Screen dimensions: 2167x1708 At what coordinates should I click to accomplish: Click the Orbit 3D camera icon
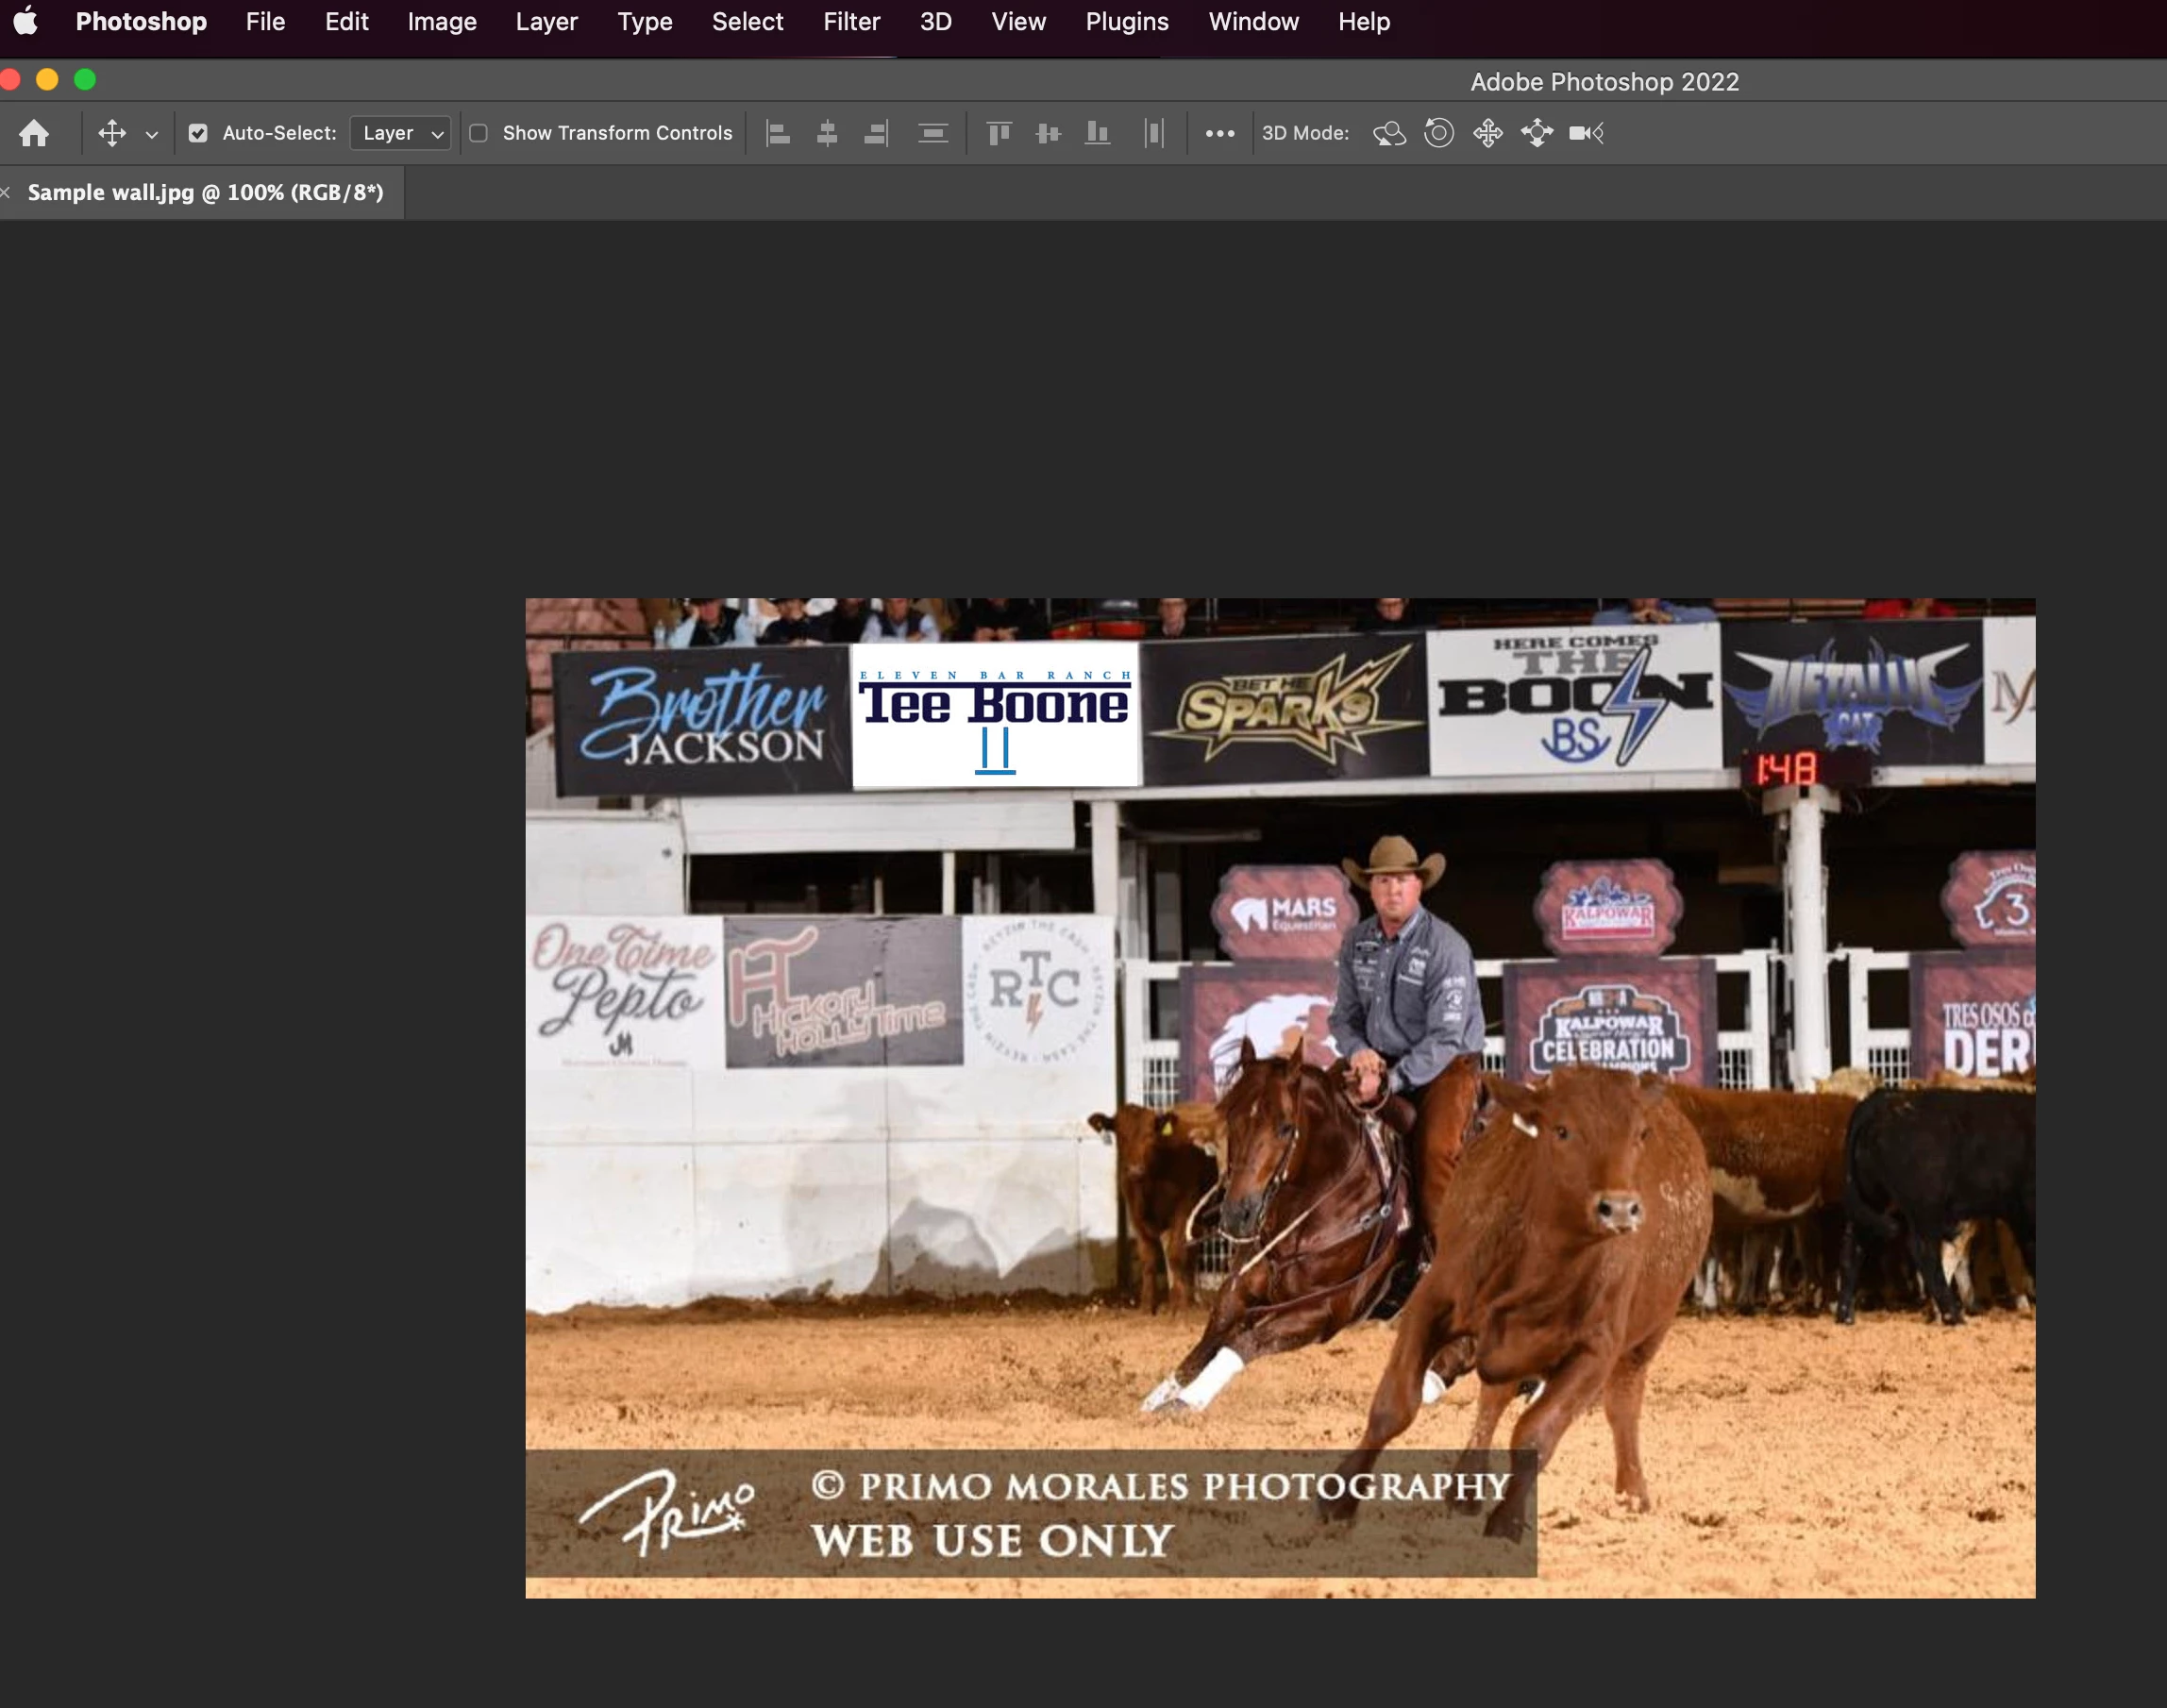coord(1389,133)
